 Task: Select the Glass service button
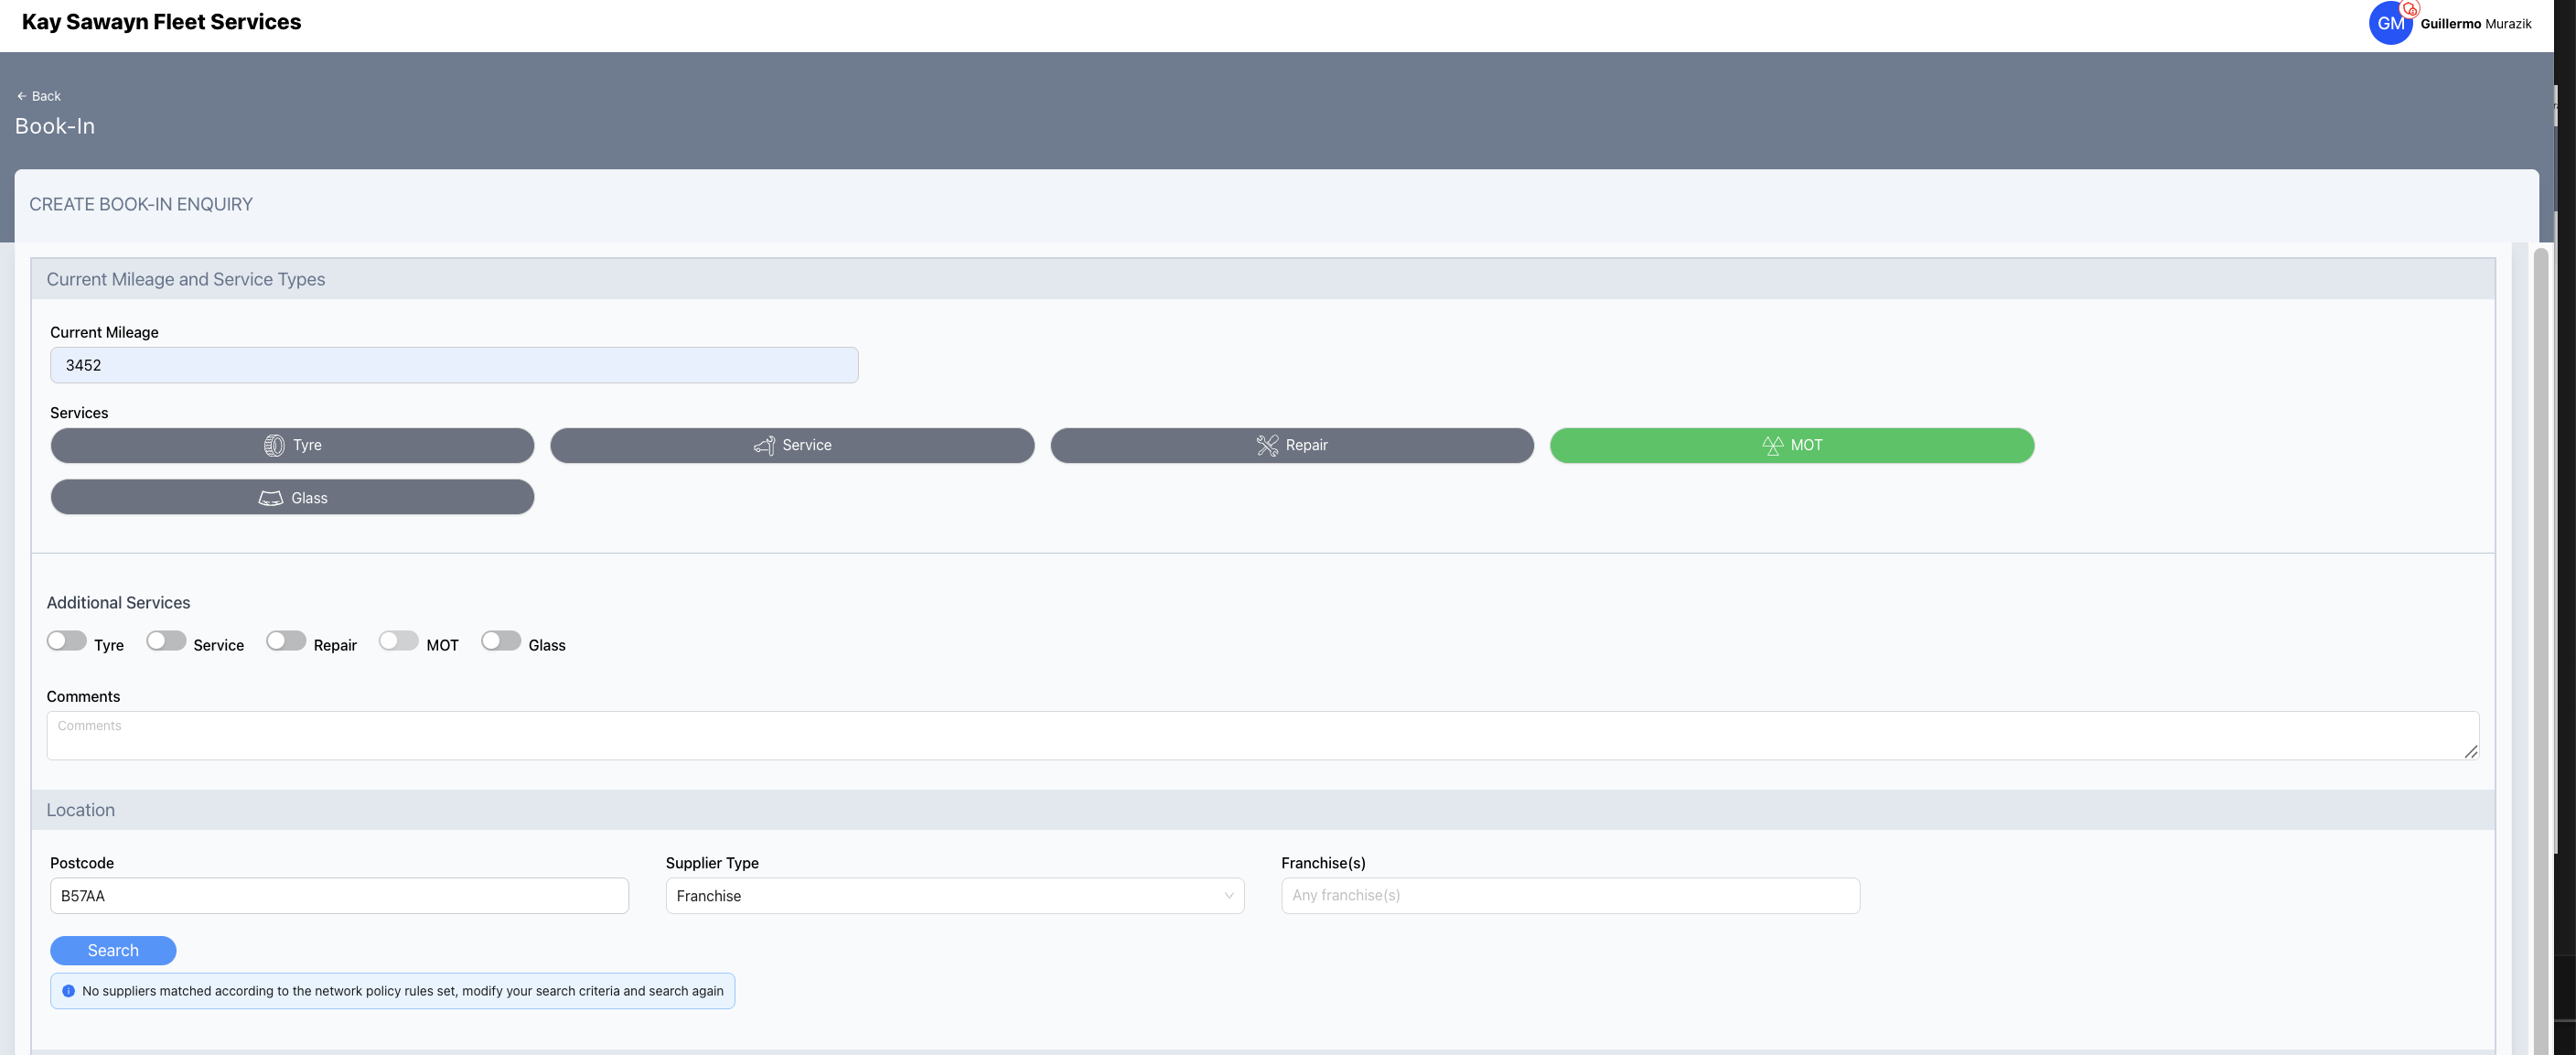click(292, 497)
